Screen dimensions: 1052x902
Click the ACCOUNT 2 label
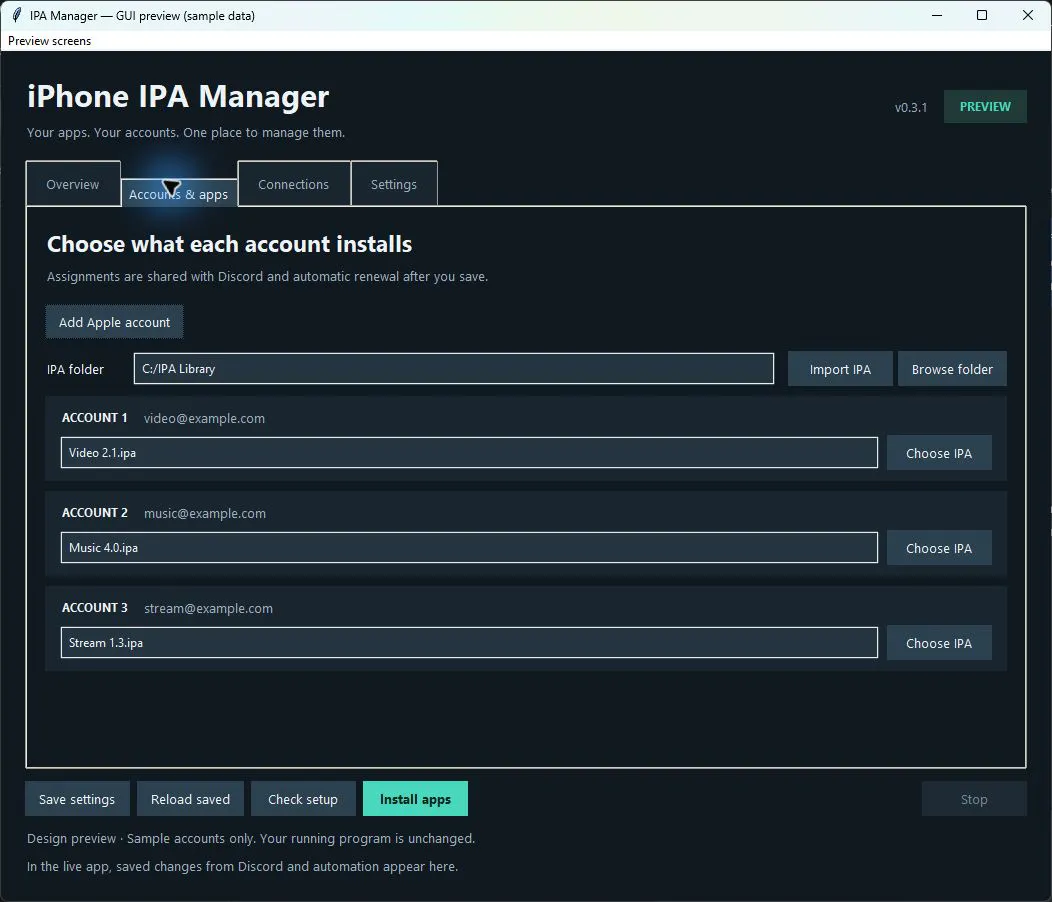95,513
